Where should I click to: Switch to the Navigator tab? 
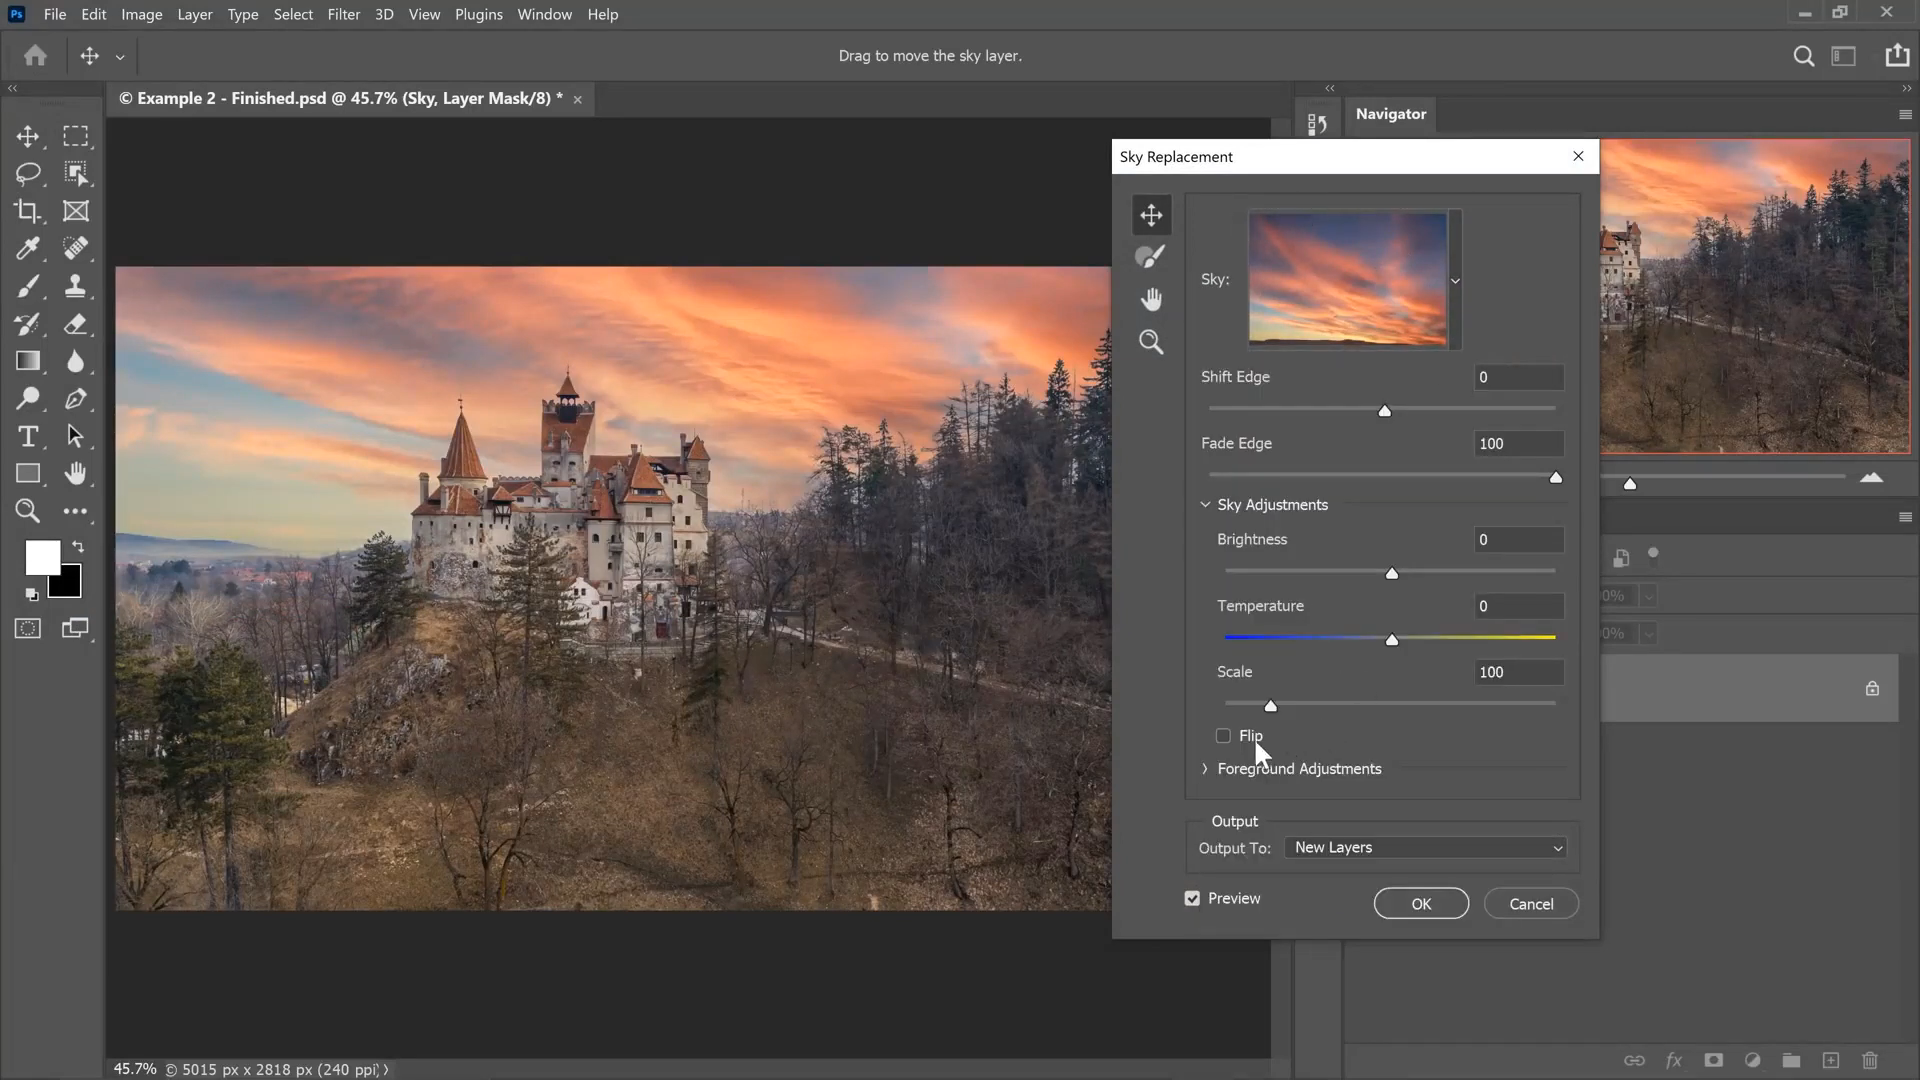pos(1390,114)
